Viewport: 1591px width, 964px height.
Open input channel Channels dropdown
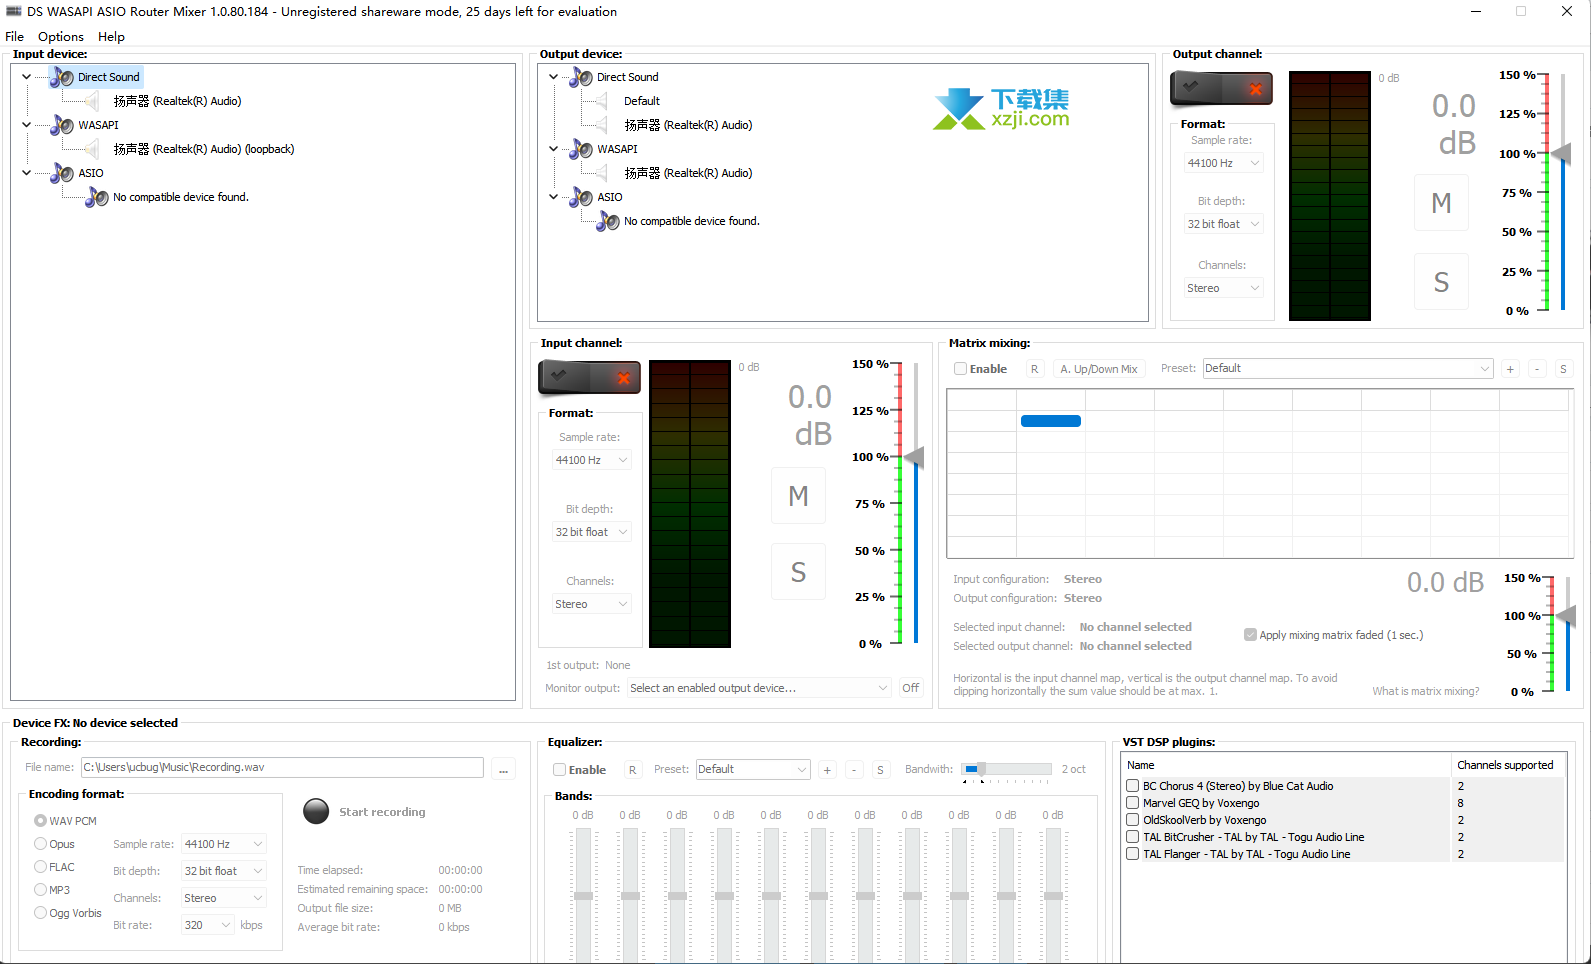(591, 604)
